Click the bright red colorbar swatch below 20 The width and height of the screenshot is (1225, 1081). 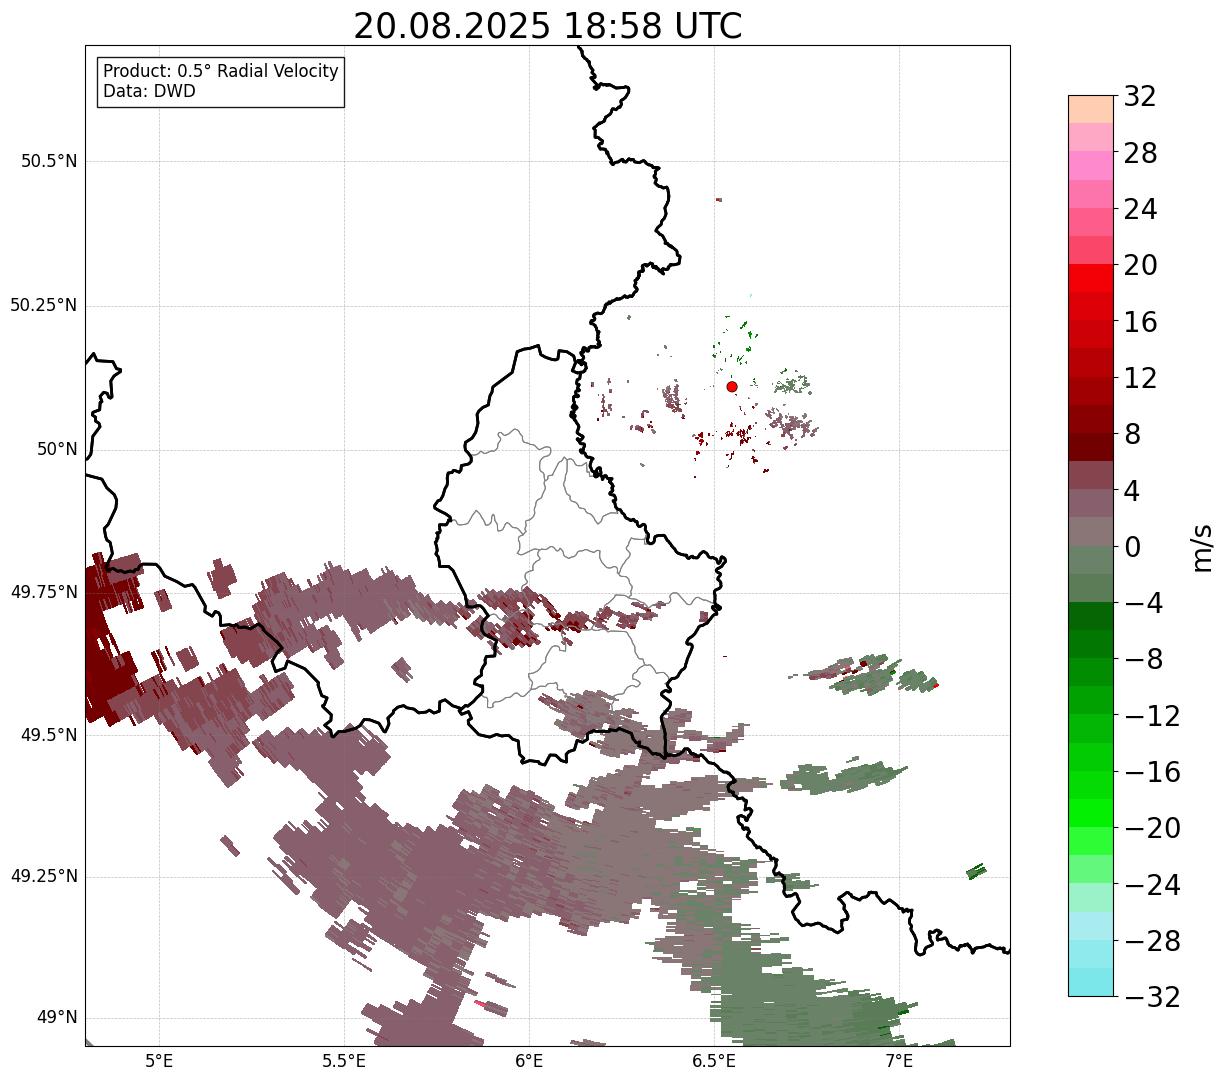click(1091, 278)
